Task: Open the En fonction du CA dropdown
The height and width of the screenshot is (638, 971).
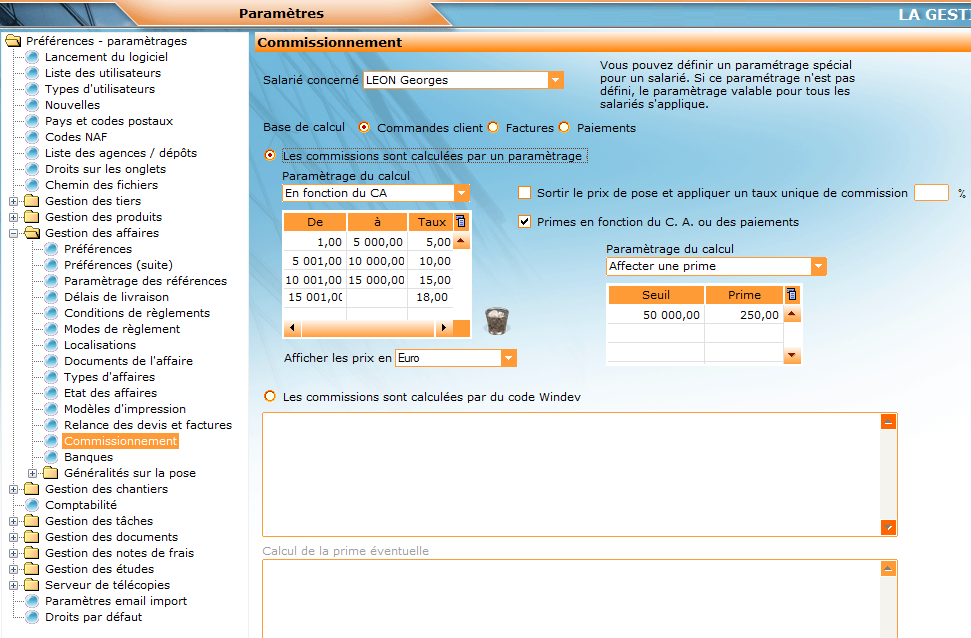Action: point(461,193)
